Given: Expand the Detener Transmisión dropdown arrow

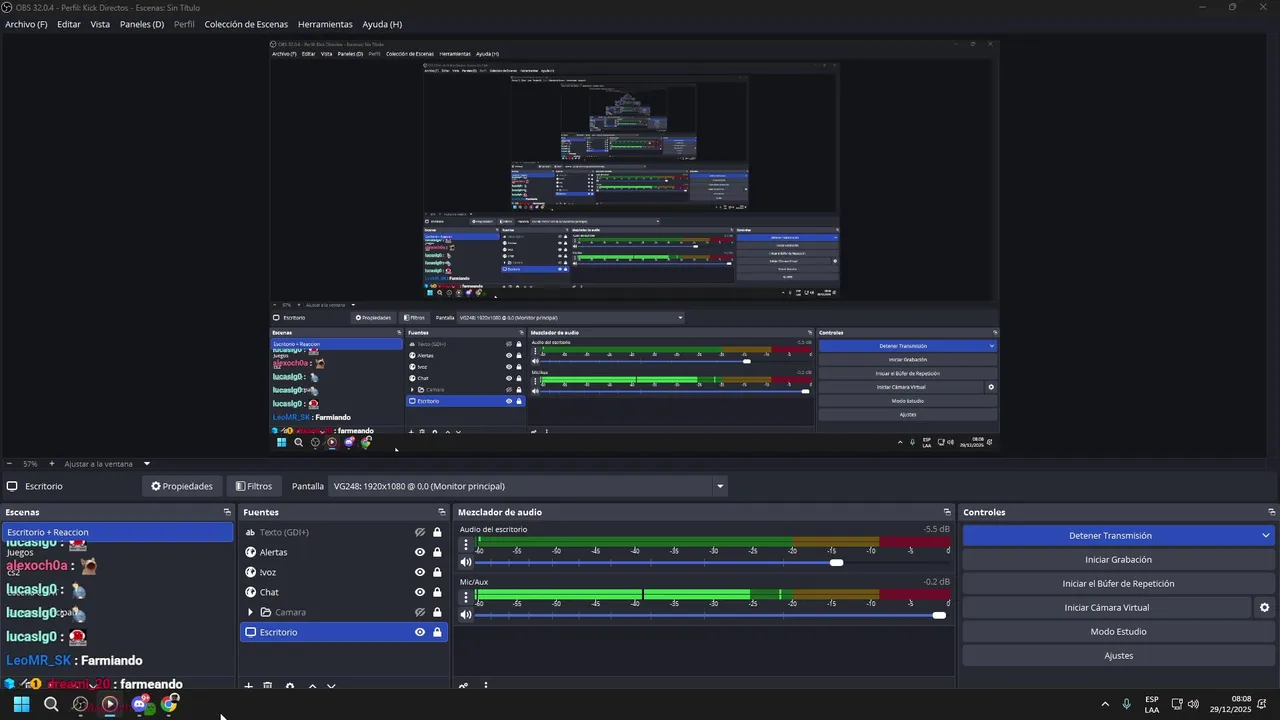Looking at the screenshot, I should [x=1266, y=536].
